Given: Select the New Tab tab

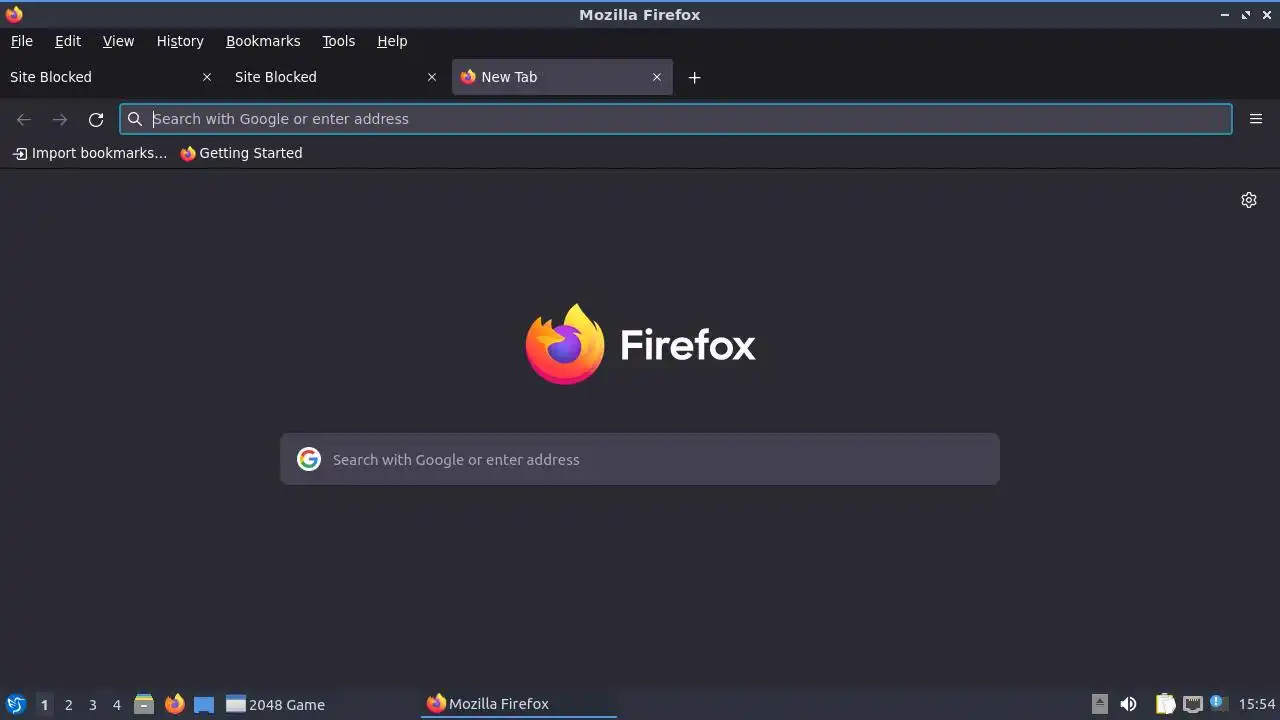Looking at the screenshot, I should coord(562,77).
